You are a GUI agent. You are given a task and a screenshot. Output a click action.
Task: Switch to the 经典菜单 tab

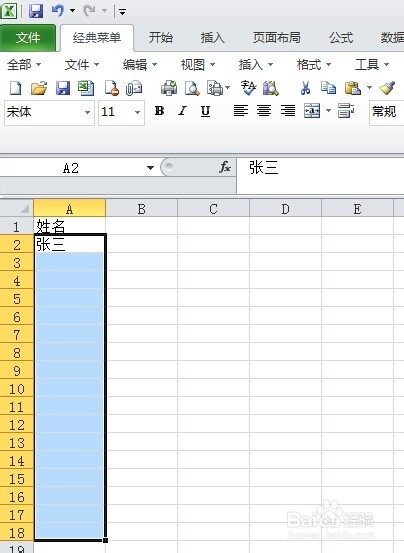click(x=97, y=38)
